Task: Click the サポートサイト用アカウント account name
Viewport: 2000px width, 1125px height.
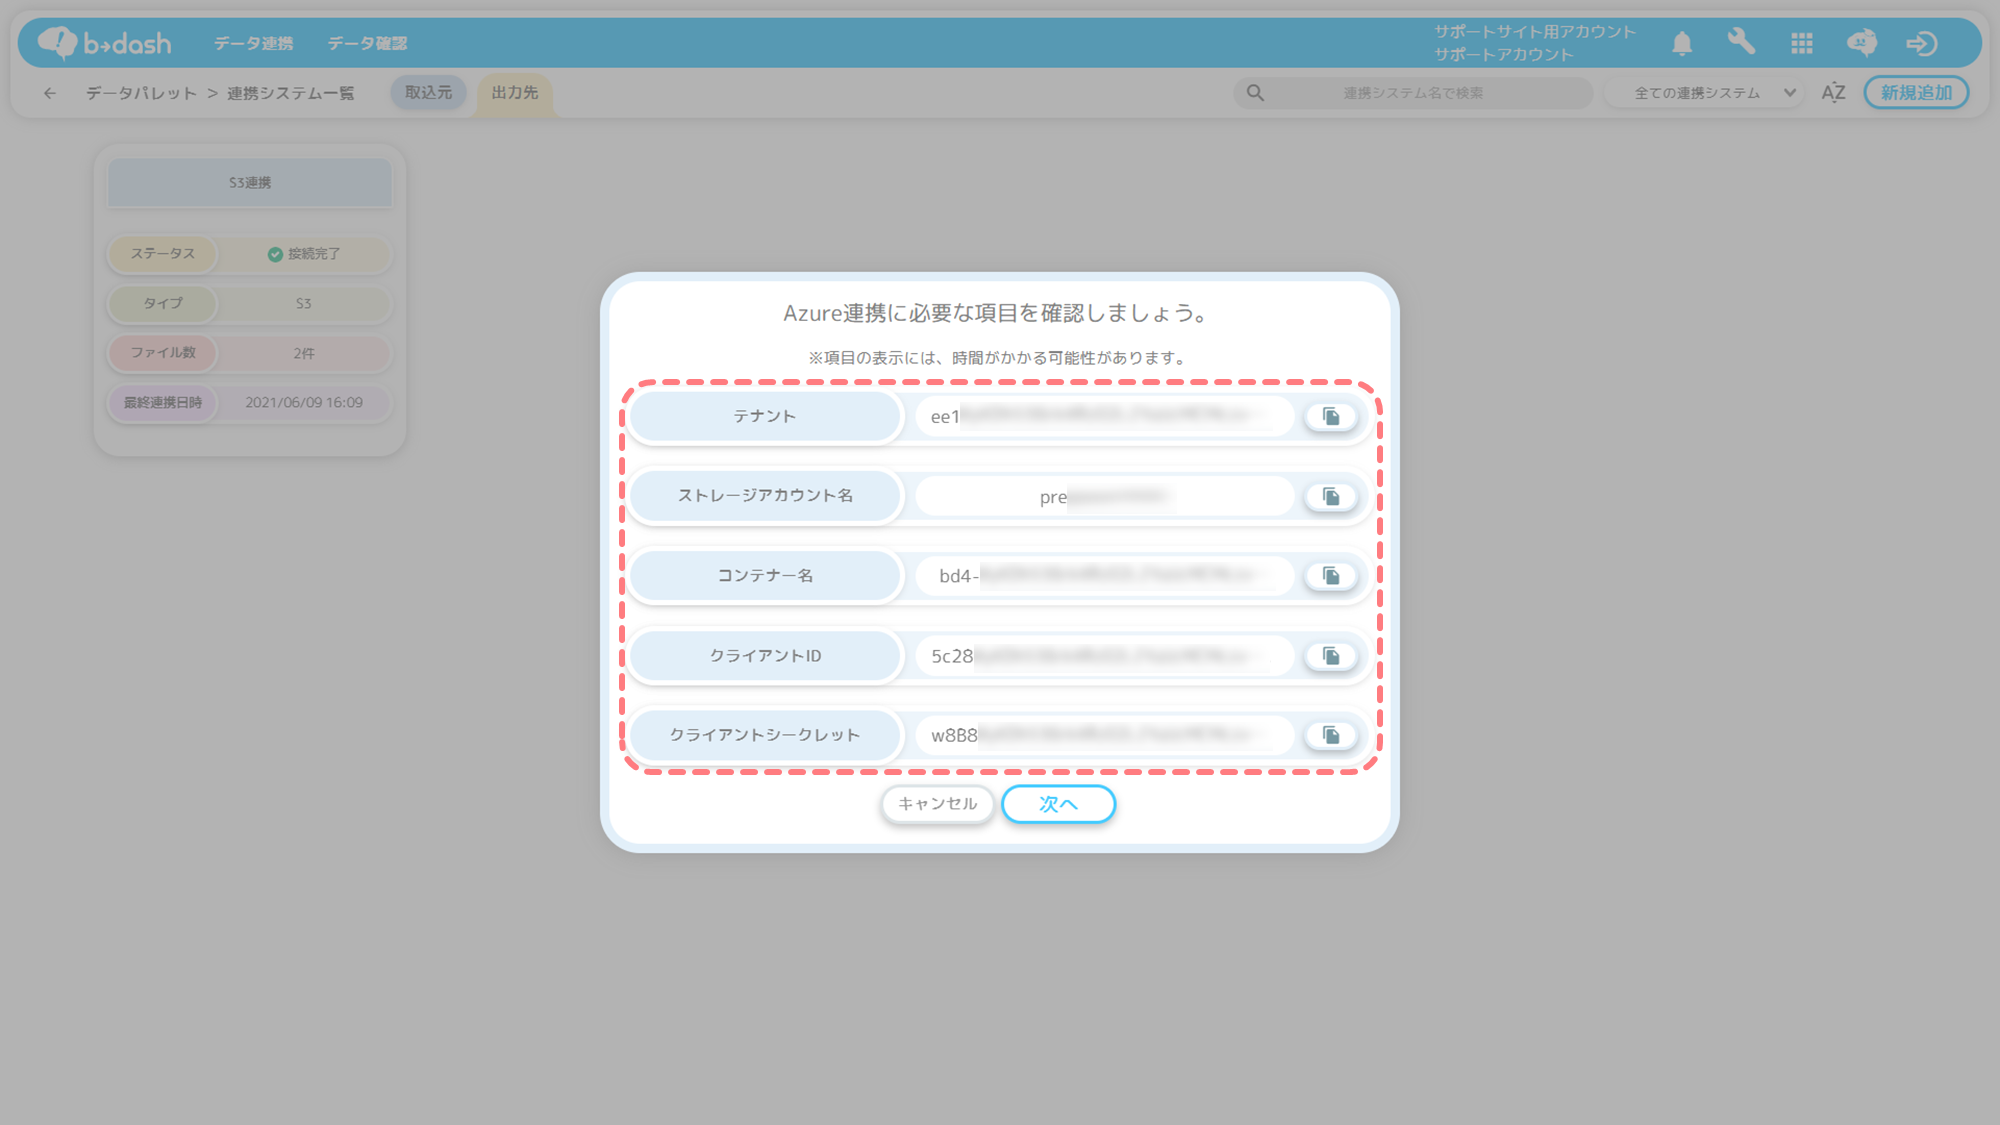Action: pos(1535,32)
